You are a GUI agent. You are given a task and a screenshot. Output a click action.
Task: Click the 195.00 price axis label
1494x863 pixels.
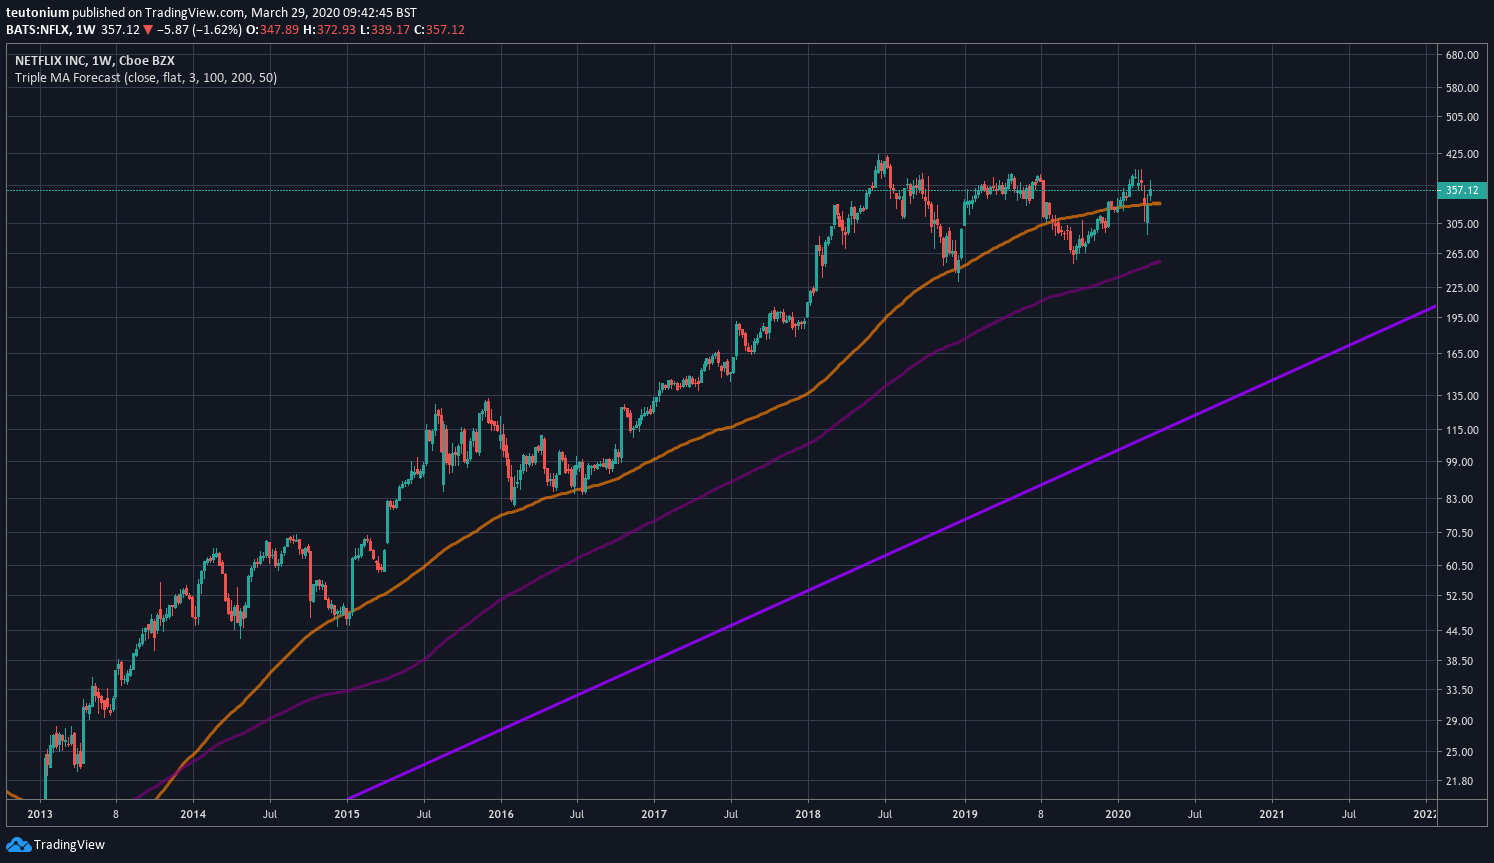tap(1463, 318)
